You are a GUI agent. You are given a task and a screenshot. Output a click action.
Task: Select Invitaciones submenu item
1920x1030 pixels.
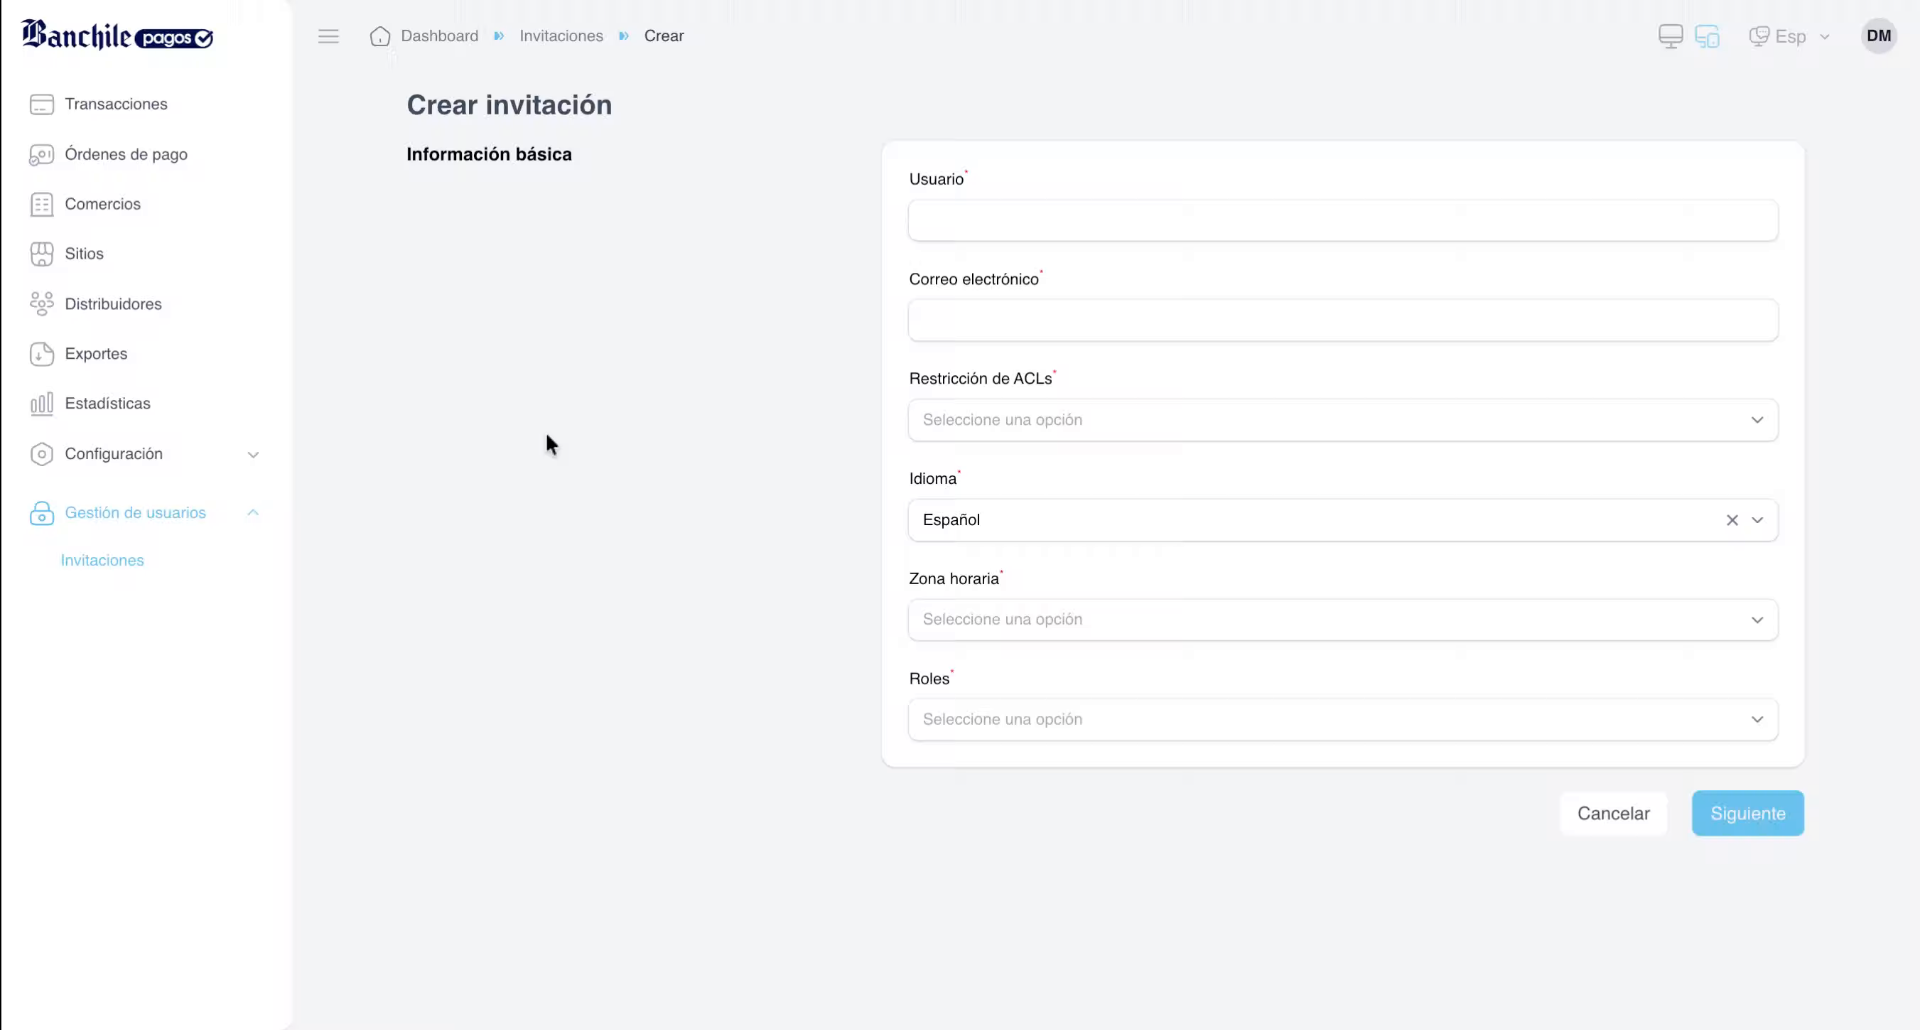tap(102, 561)
